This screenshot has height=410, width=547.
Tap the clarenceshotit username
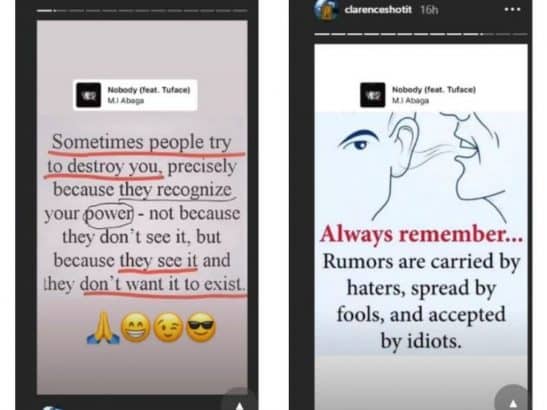point(378,9)
